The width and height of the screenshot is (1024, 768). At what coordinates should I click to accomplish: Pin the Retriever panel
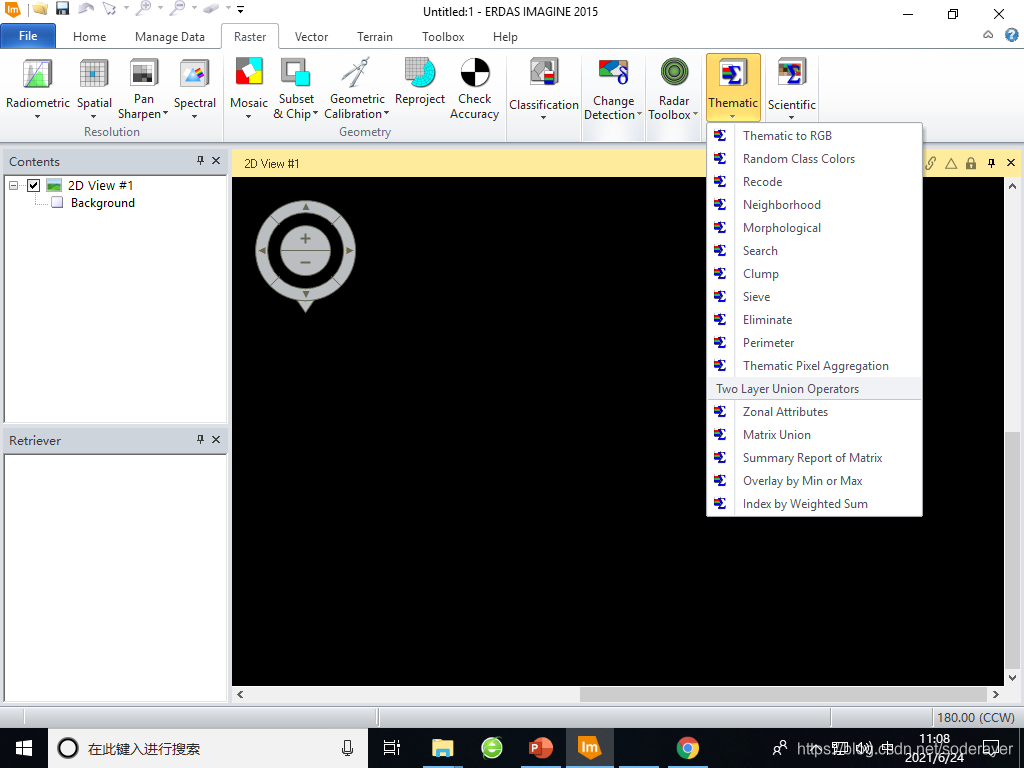click(x=200, y=440)
